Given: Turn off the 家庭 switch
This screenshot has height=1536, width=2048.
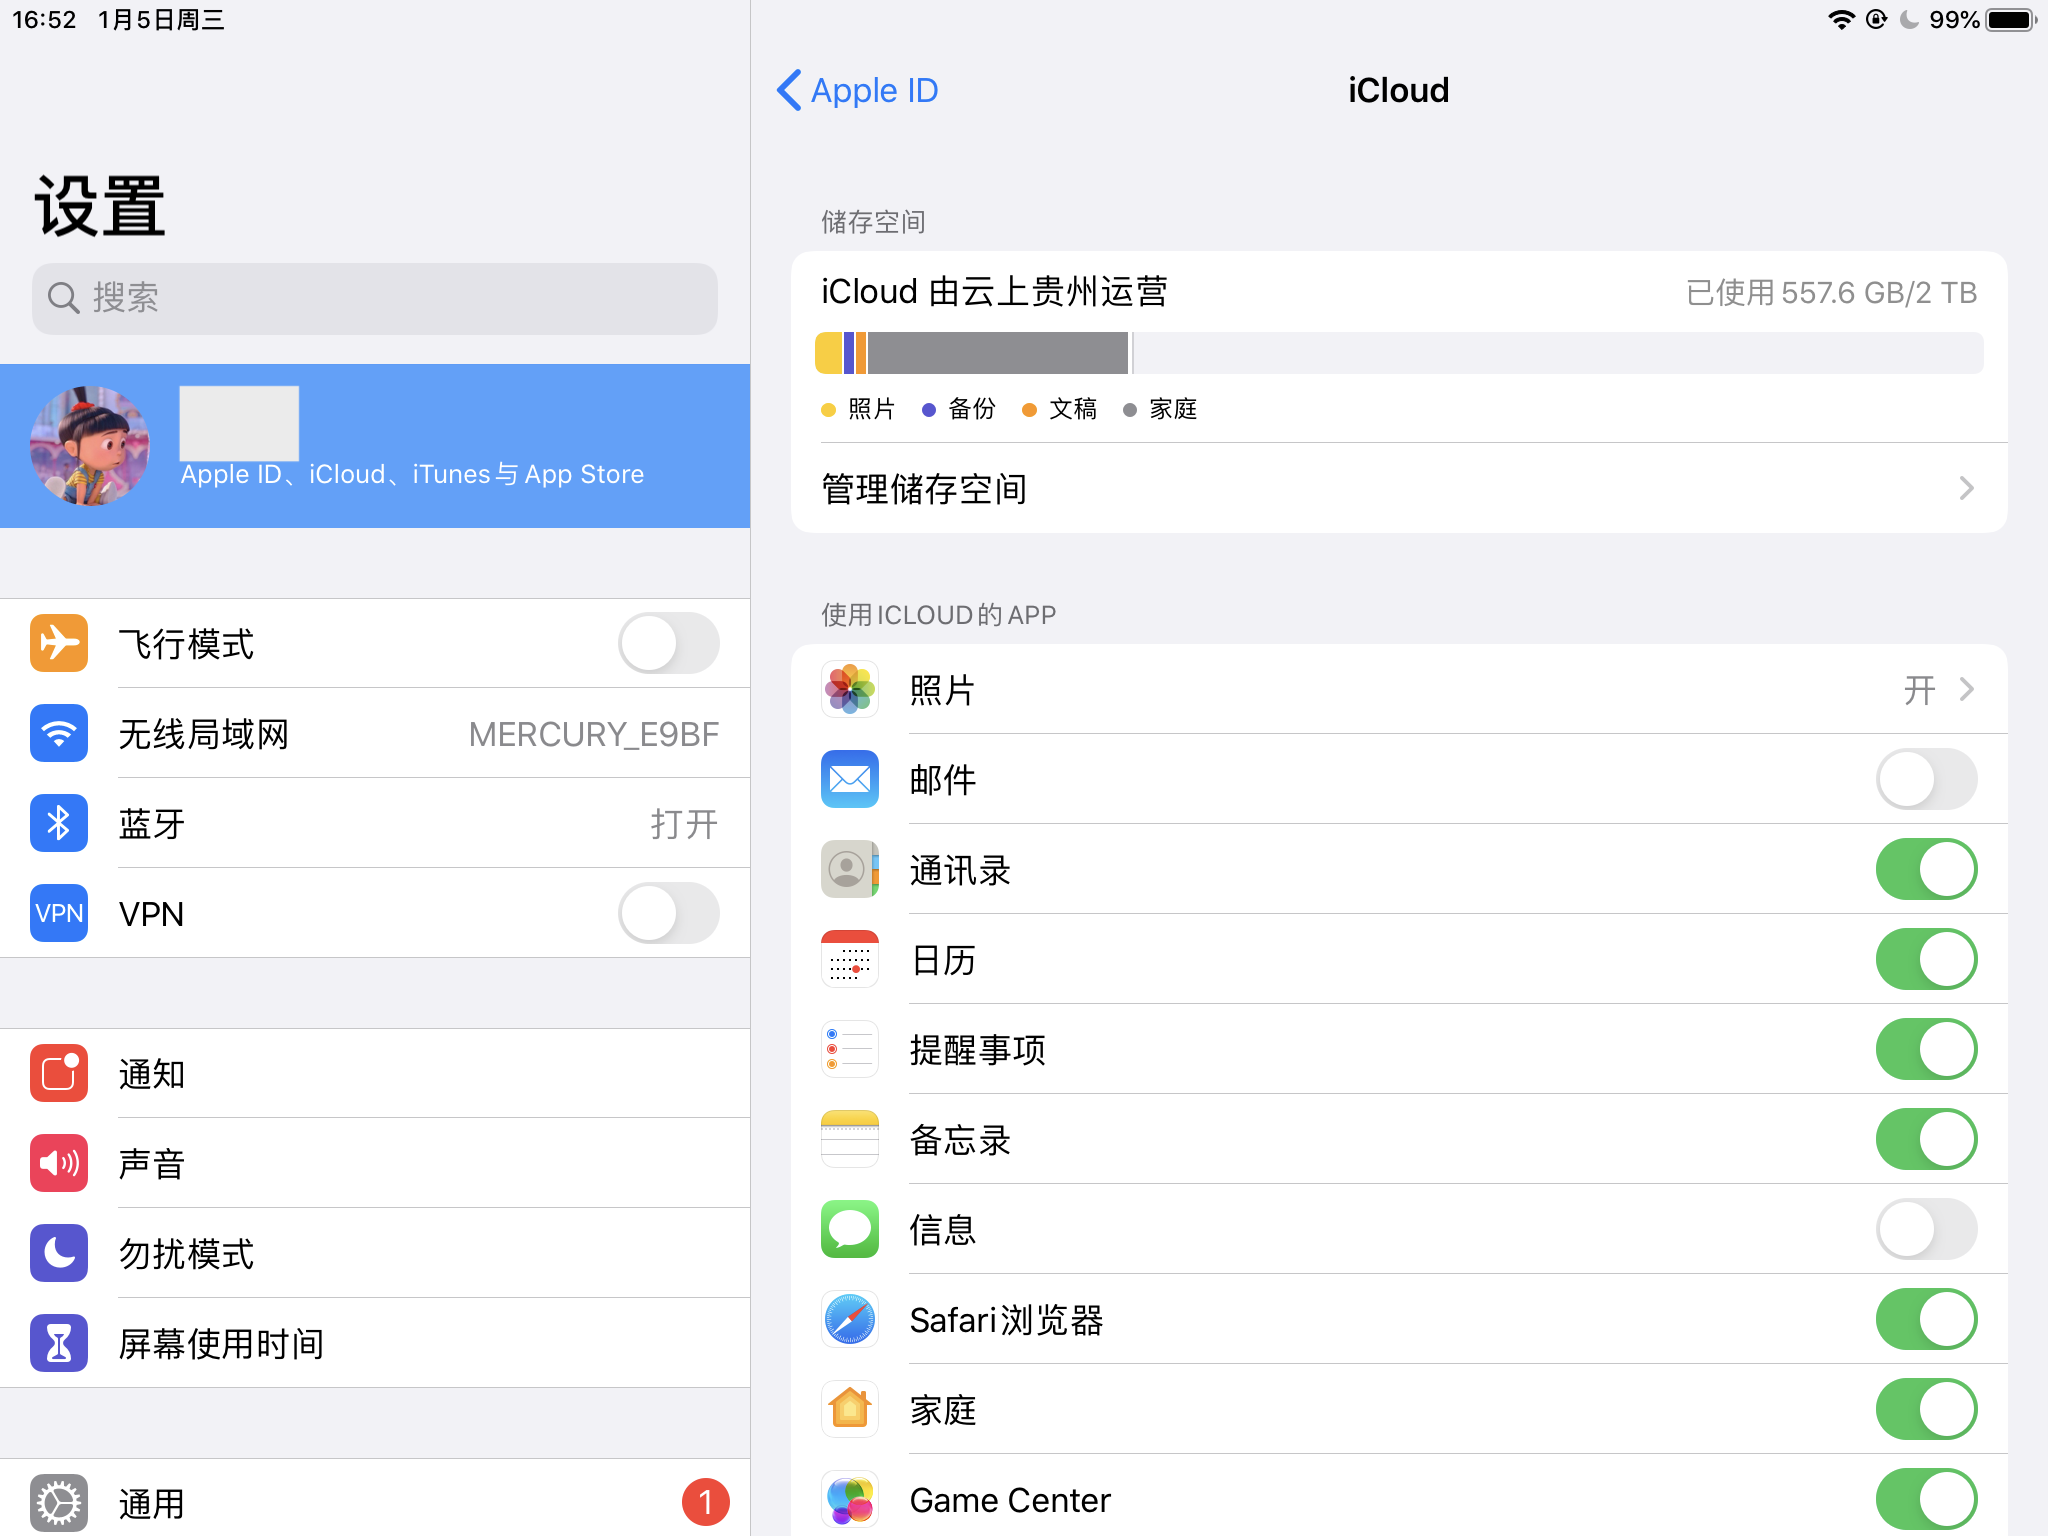Looking at the screenshot, I should pyautogui.click(x=1926, y=1409).
